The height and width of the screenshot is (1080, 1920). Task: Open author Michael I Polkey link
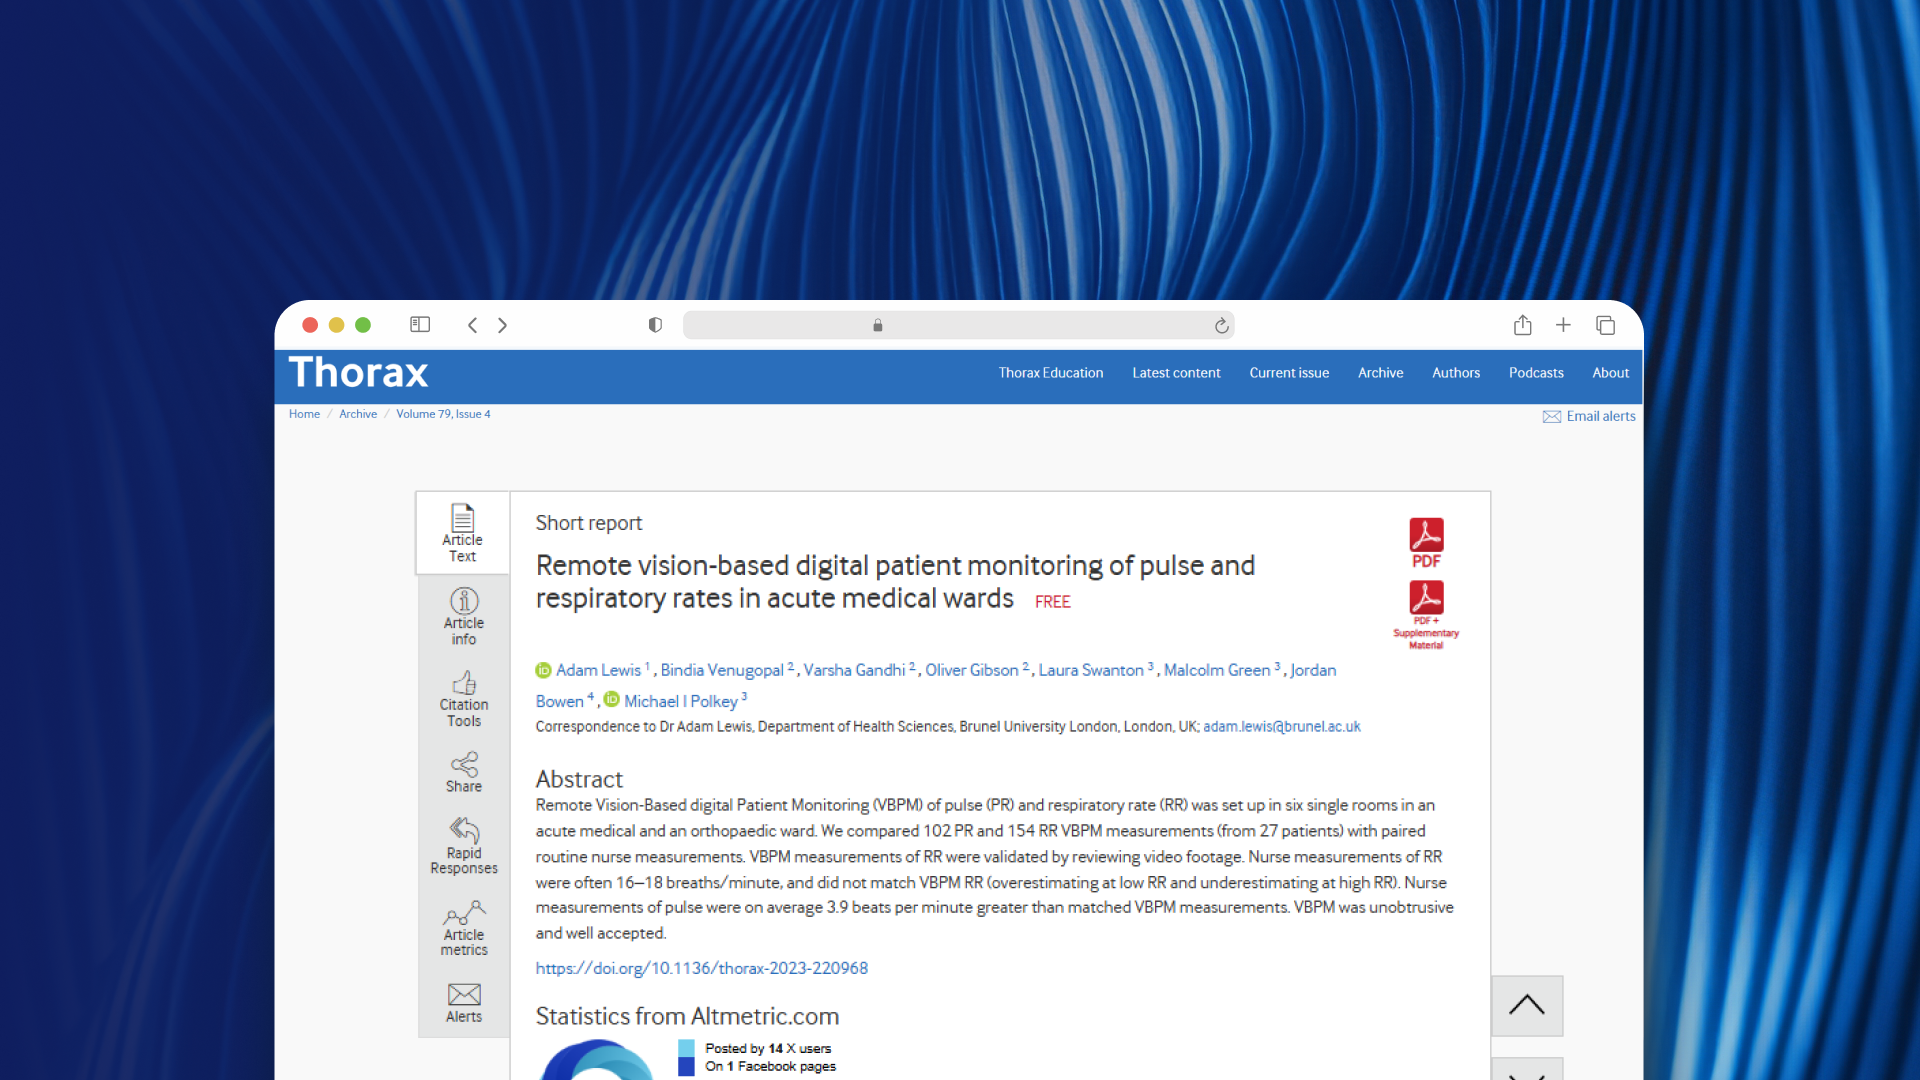click(681, 701)
